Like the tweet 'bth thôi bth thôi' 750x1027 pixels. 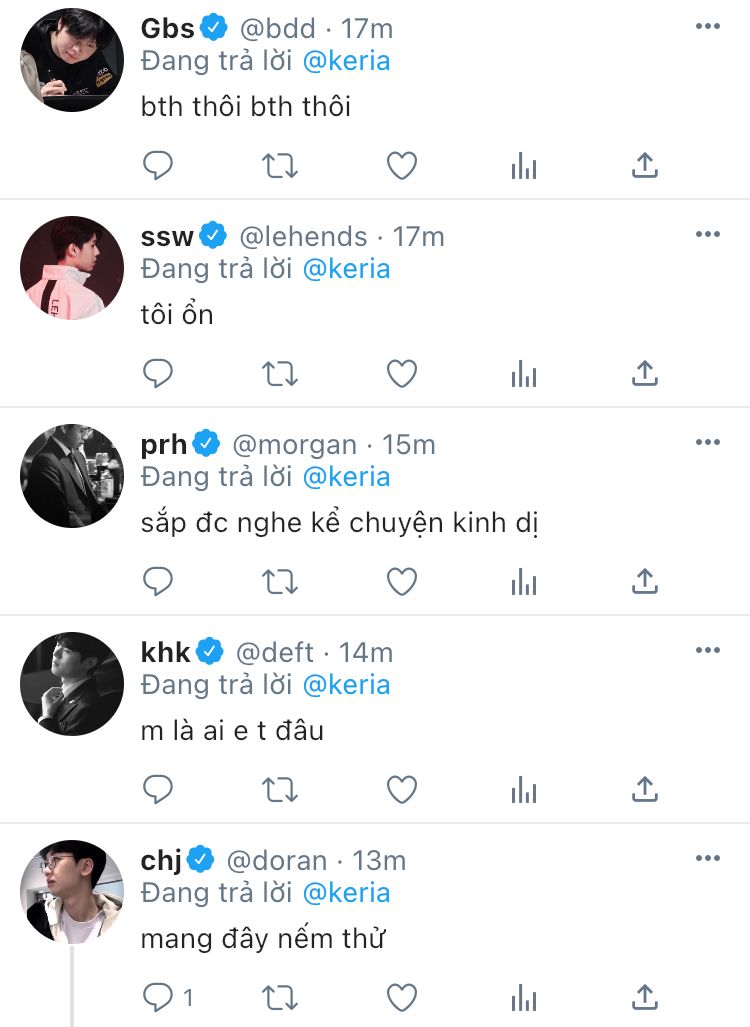(402, 165)
